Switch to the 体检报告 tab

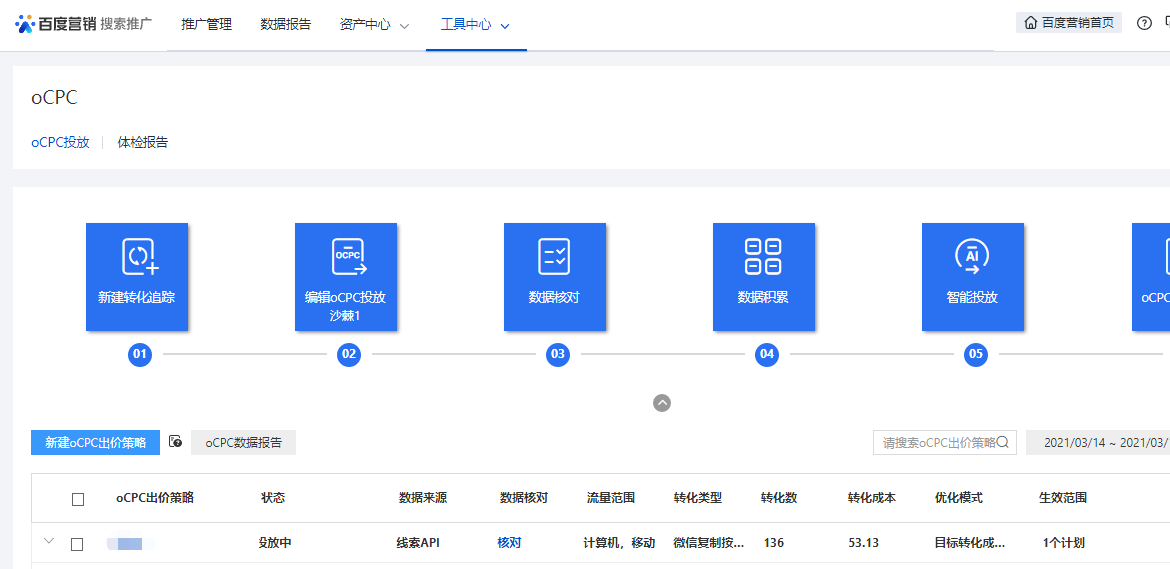coord(143,142)
